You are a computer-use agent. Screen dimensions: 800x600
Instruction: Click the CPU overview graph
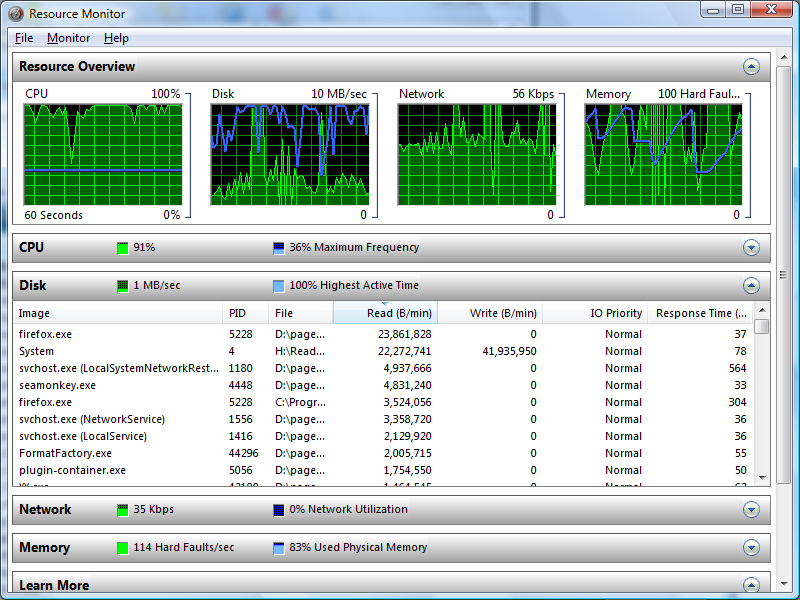point(103,155)
